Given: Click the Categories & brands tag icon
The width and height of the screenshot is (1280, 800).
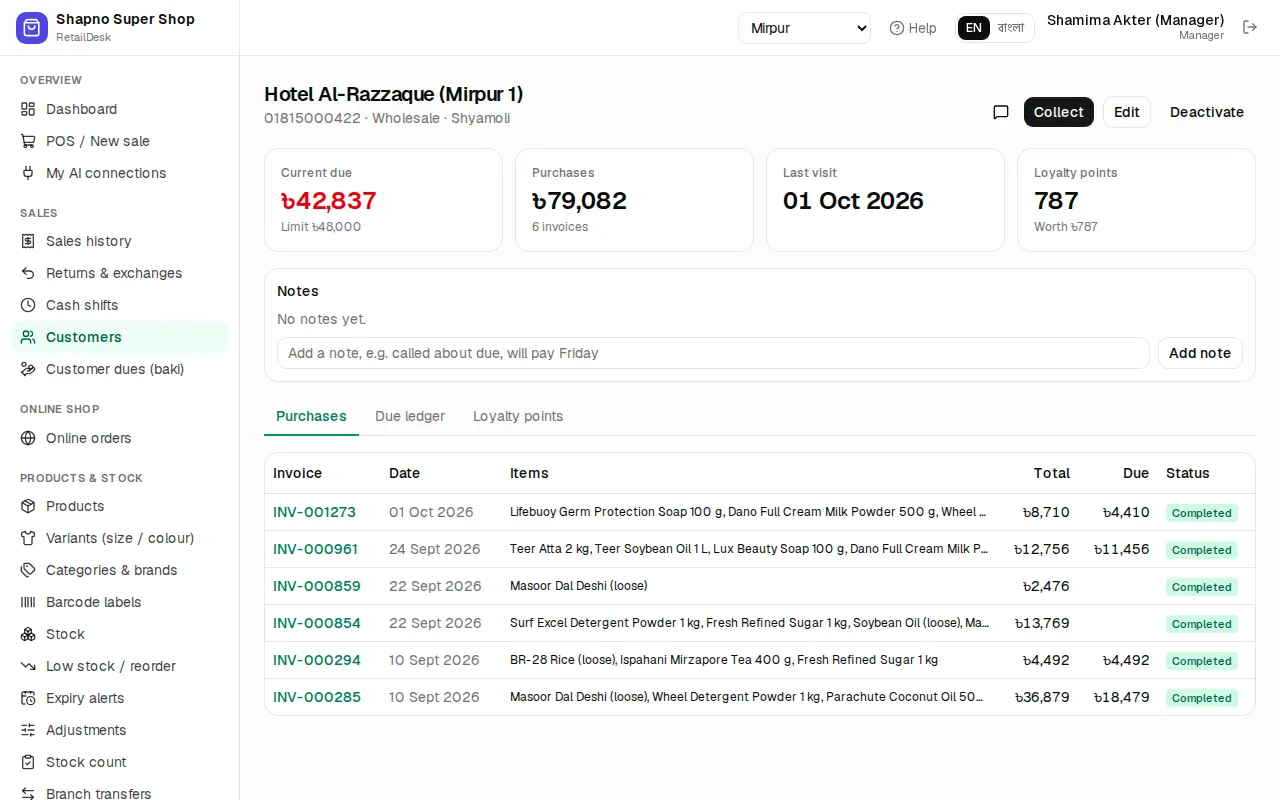Looking at the screenshot, I should [28, 570].
